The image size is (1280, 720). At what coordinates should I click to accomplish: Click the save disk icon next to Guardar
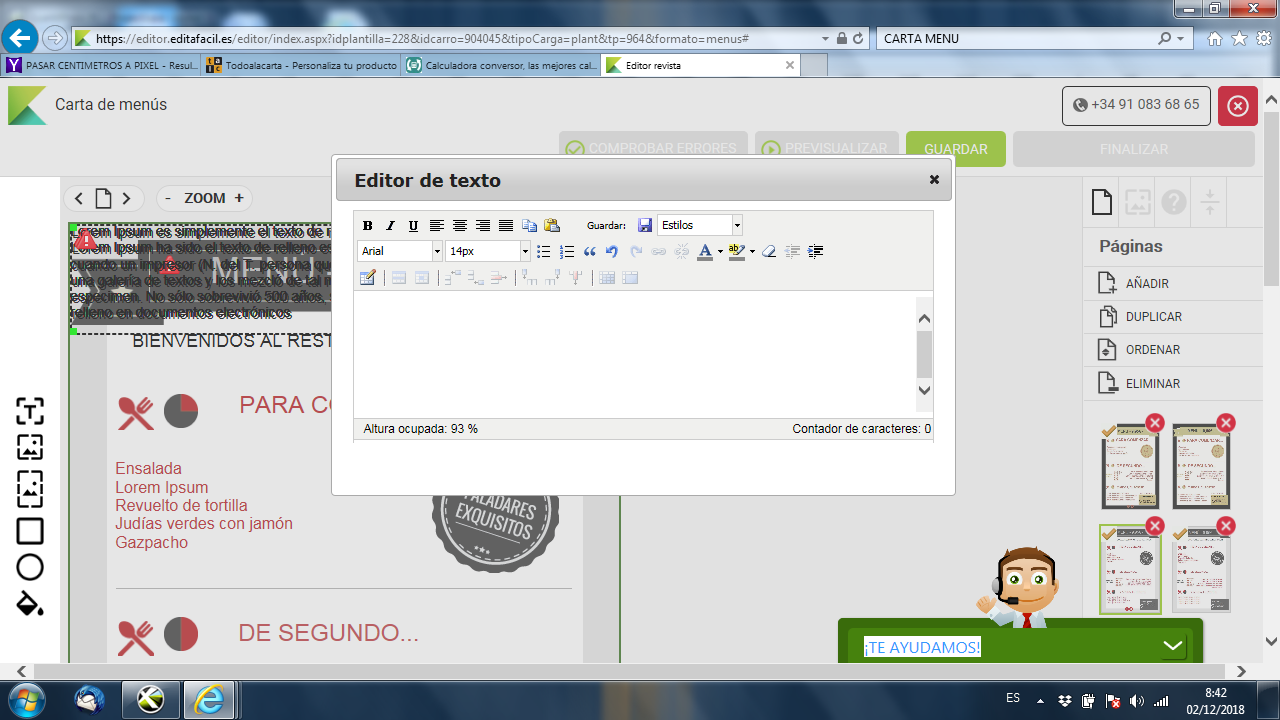(x=645, y=226)
